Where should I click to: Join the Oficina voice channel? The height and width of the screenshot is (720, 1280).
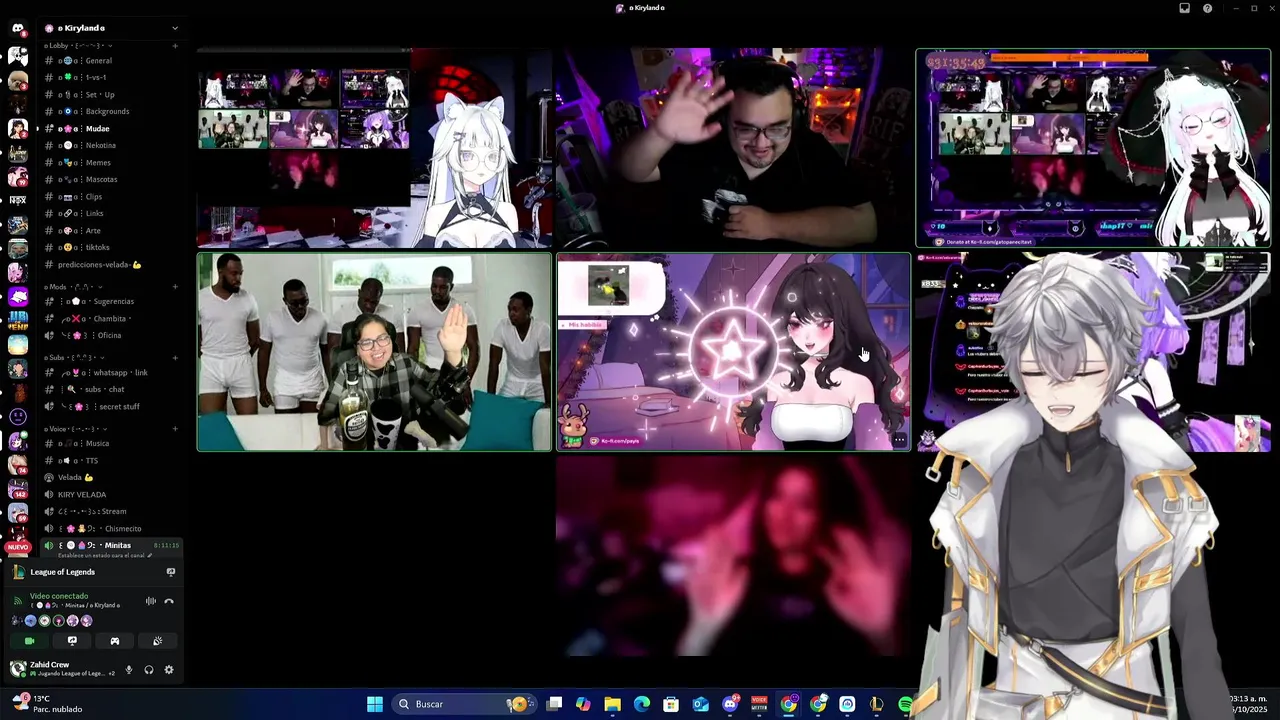click(111, 336)
